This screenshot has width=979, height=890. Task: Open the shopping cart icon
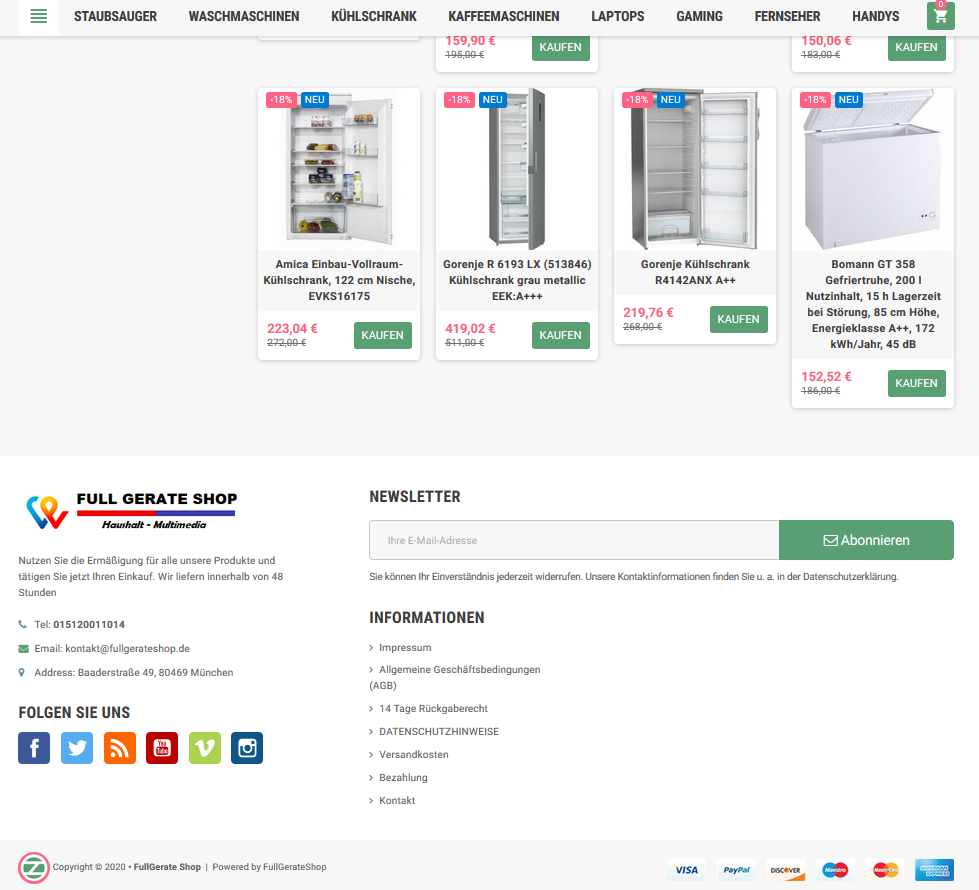tap(940, 16)
